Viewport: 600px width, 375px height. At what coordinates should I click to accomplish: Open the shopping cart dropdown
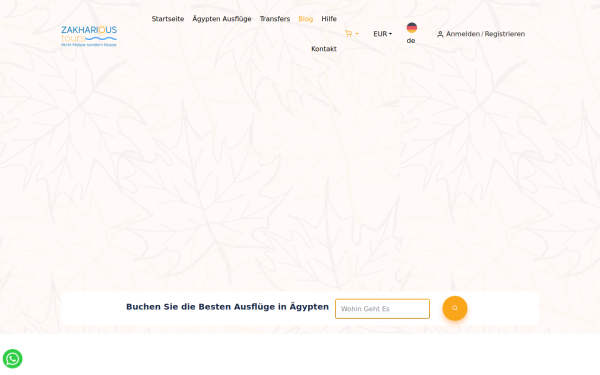tap(351, 34)
